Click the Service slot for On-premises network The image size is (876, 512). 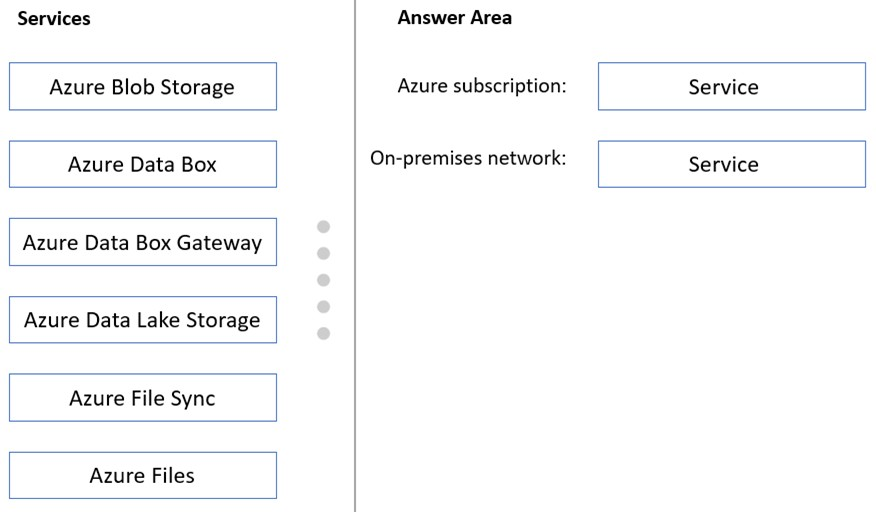pos(732,164)
